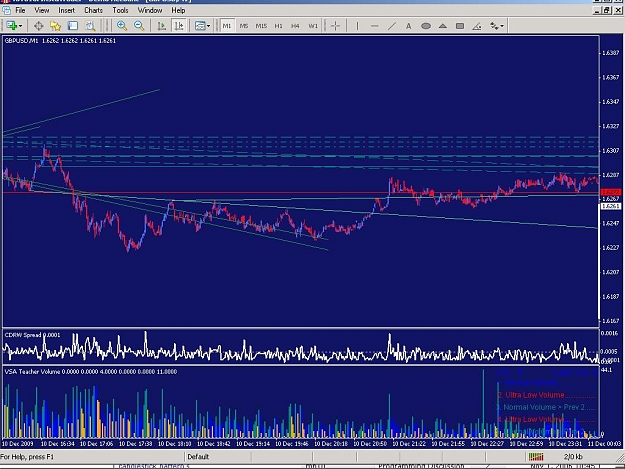Click the New Chart icon

[x=11, y=26]
